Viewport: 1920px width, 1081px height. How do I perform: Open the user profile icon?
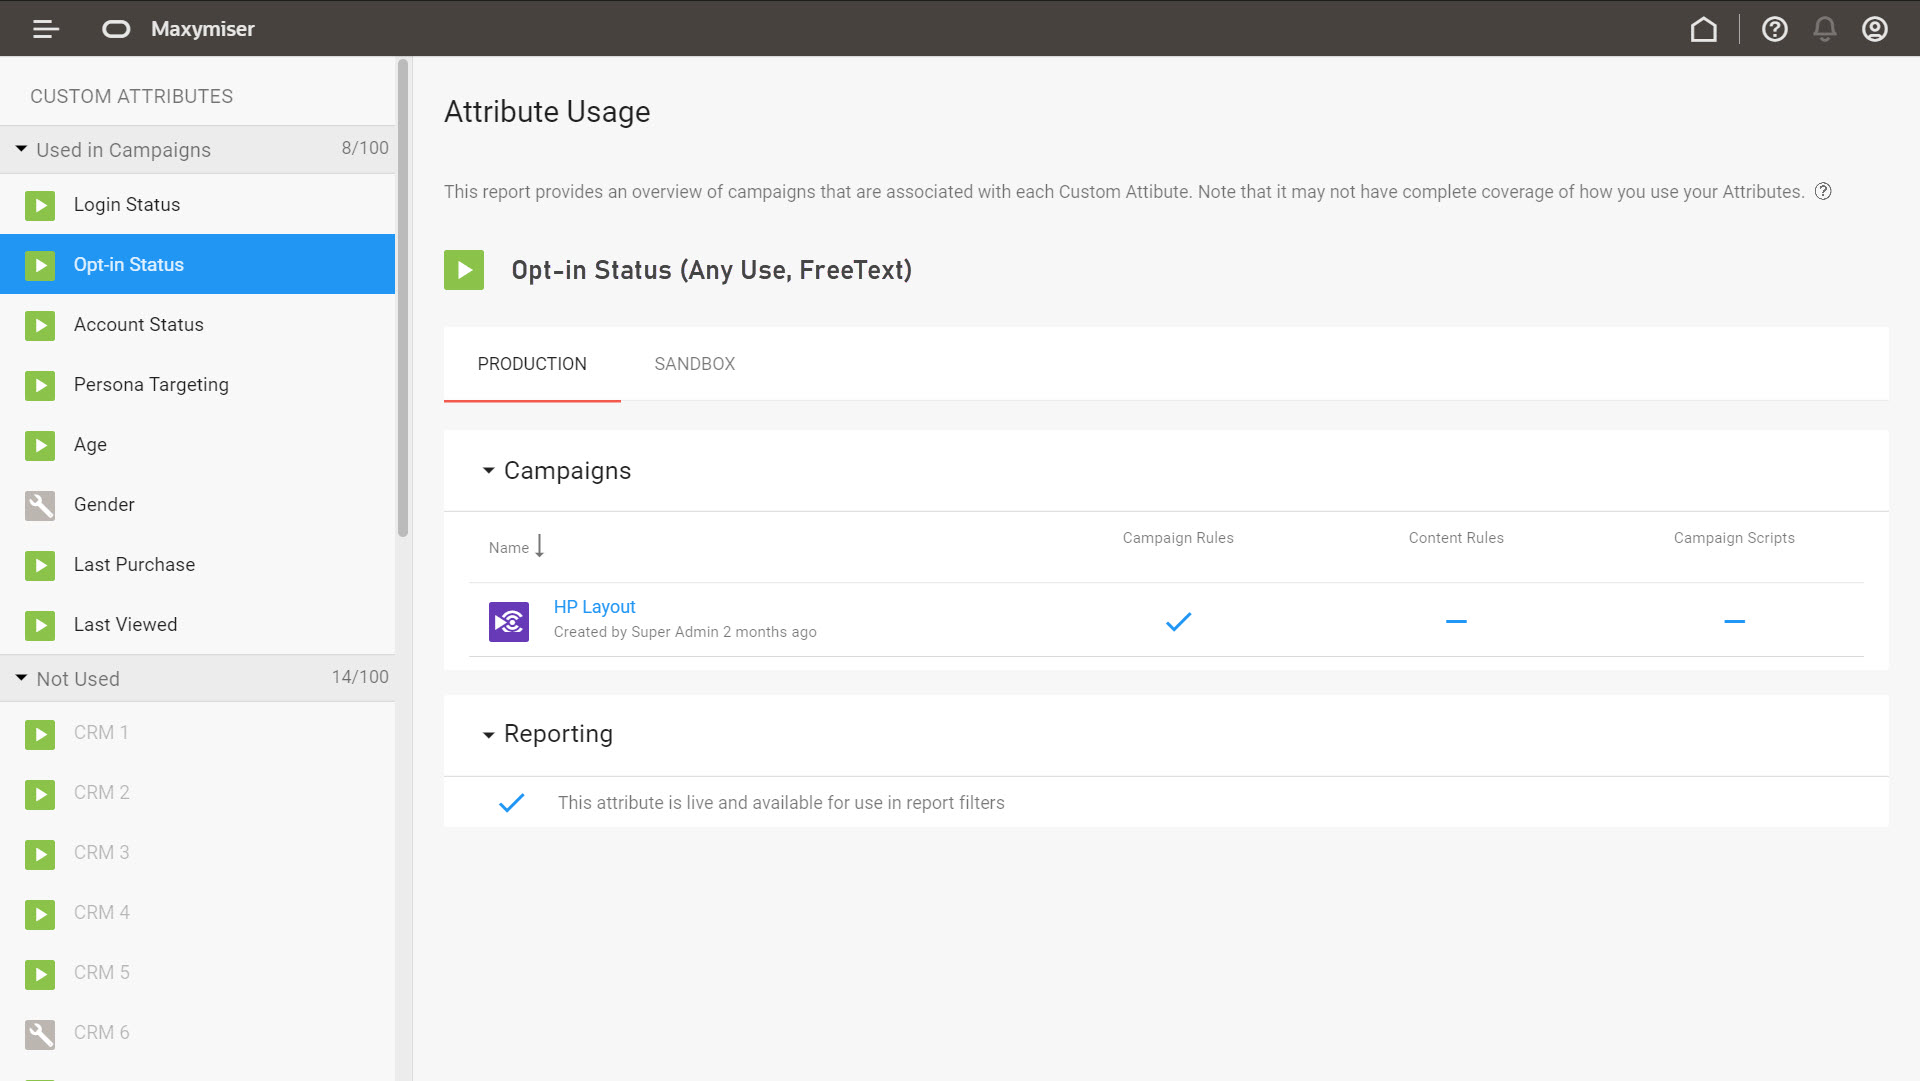(x=1875, y=29)
